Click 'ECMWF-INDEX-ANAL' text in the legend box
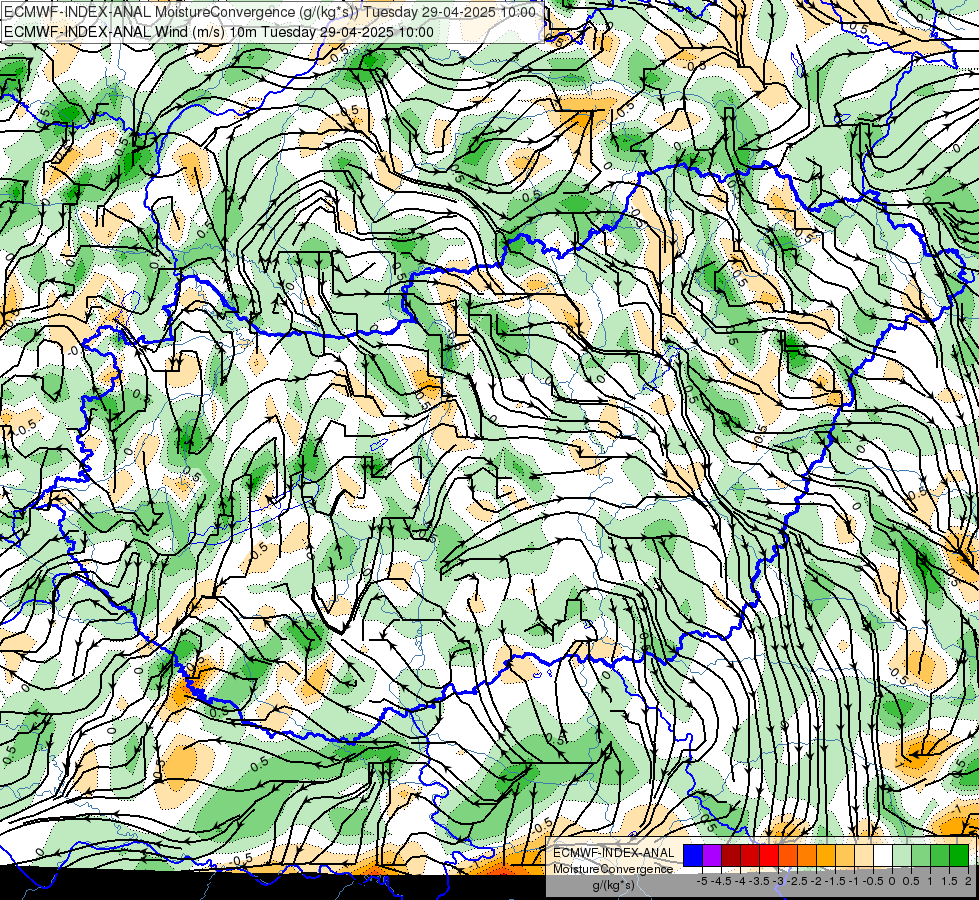 (614, 853)
